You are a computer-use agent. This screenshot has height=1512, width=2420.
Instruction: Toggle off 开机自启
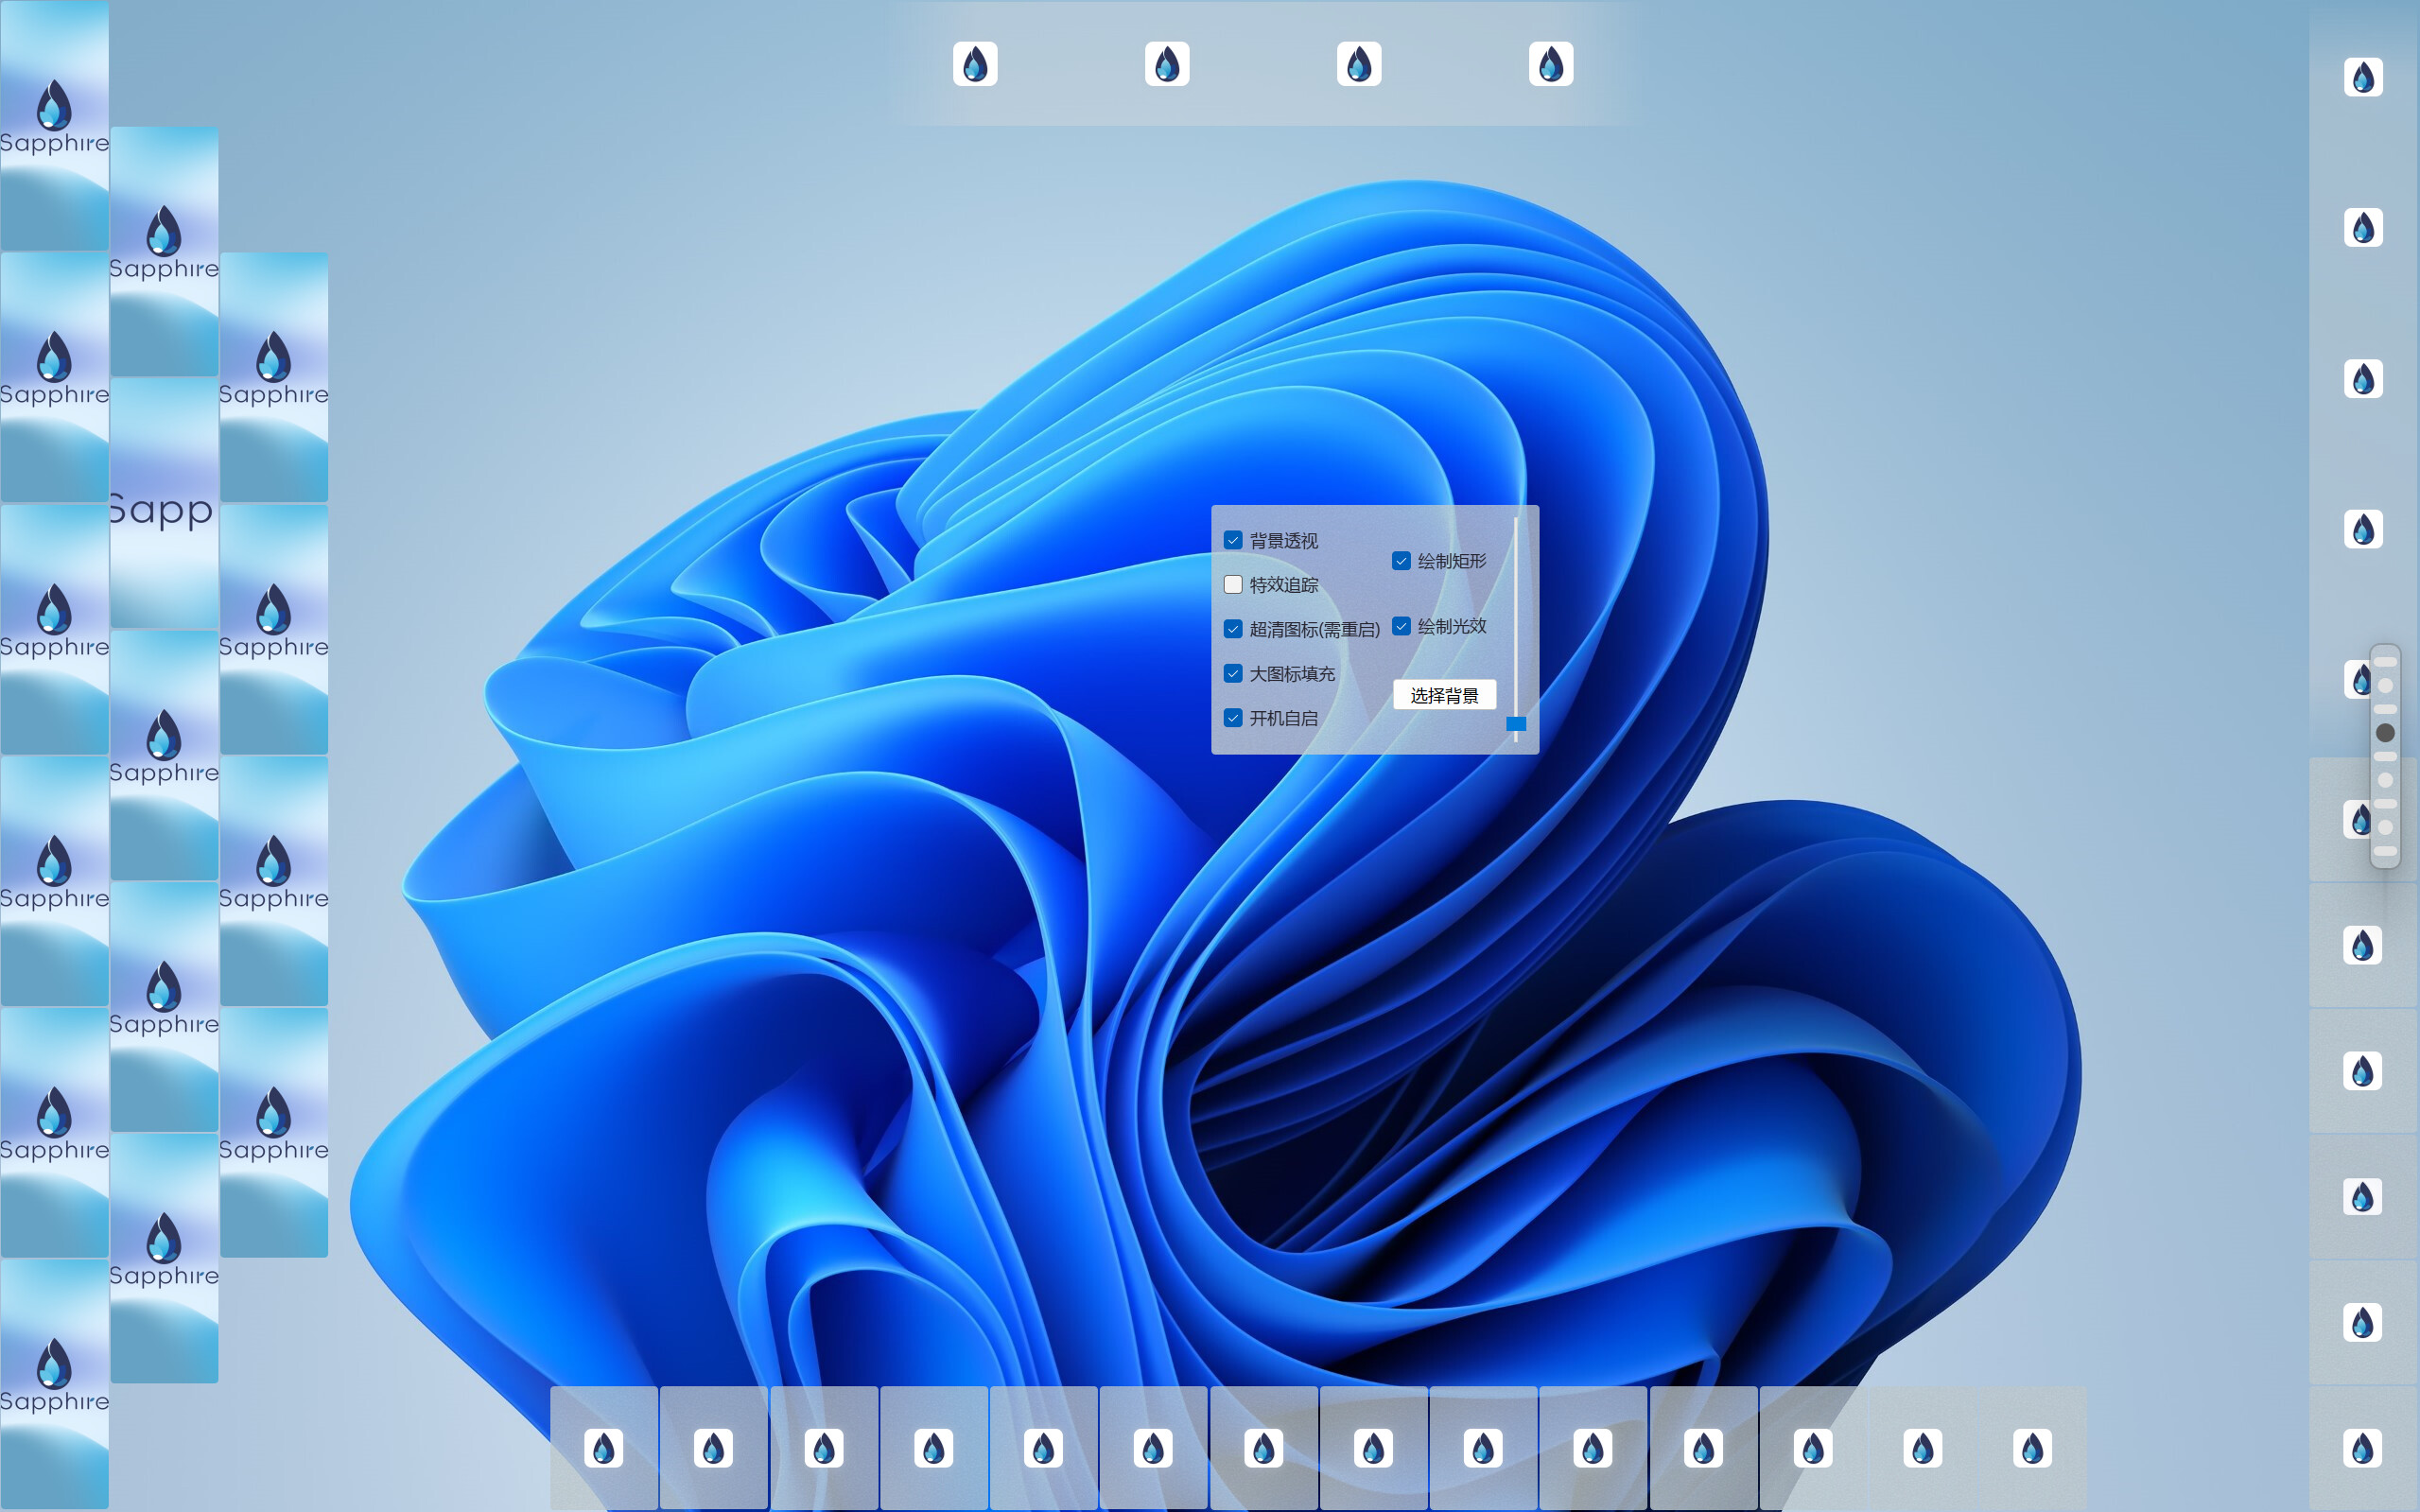click(1233, 717)
